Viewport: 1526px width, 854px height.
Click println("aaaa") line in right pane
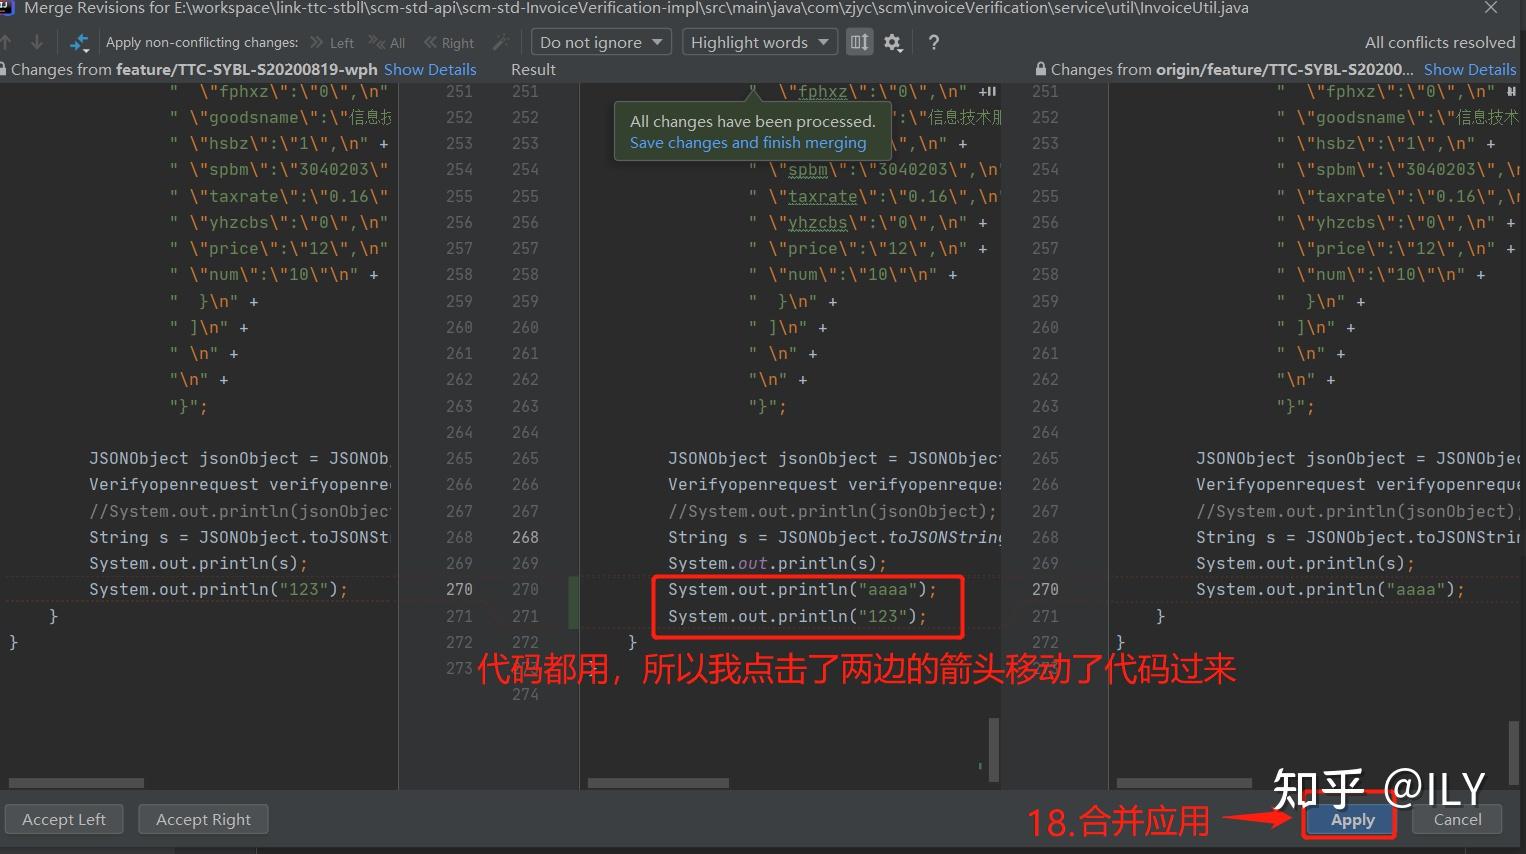coord(1330,589)
